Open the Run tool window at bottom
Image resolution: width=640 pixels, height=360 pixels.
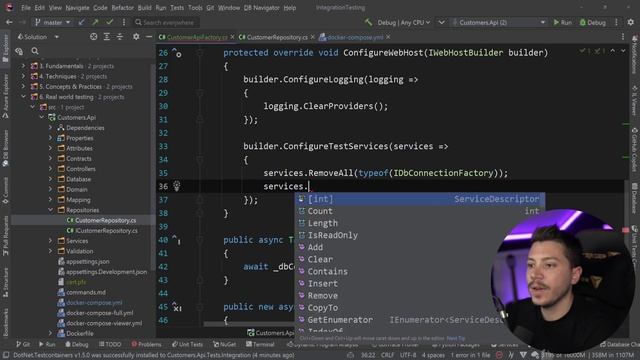[x=47, y=344]
